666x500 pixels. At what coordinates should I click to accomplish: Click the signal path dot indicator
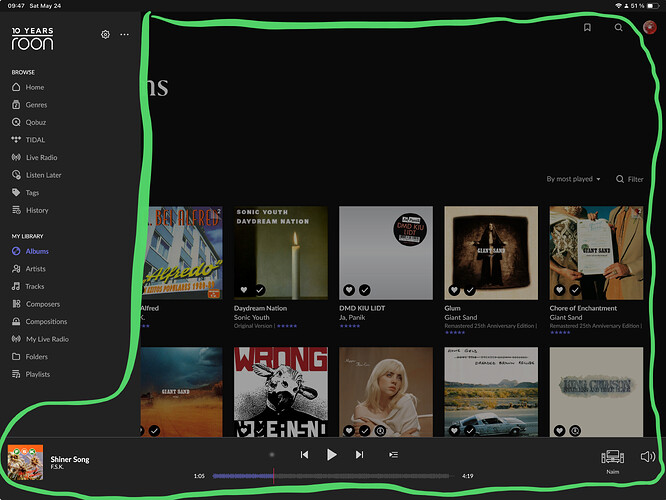[272, 455]
